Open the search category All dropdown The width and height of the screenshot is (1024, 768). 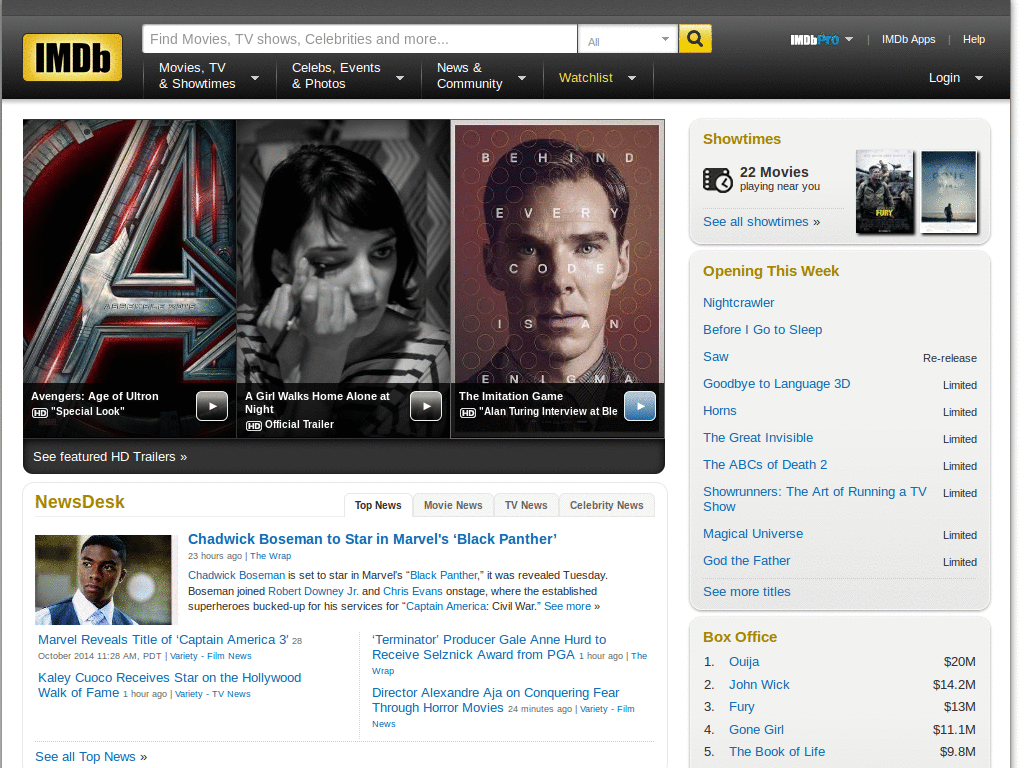pos(628,40)
